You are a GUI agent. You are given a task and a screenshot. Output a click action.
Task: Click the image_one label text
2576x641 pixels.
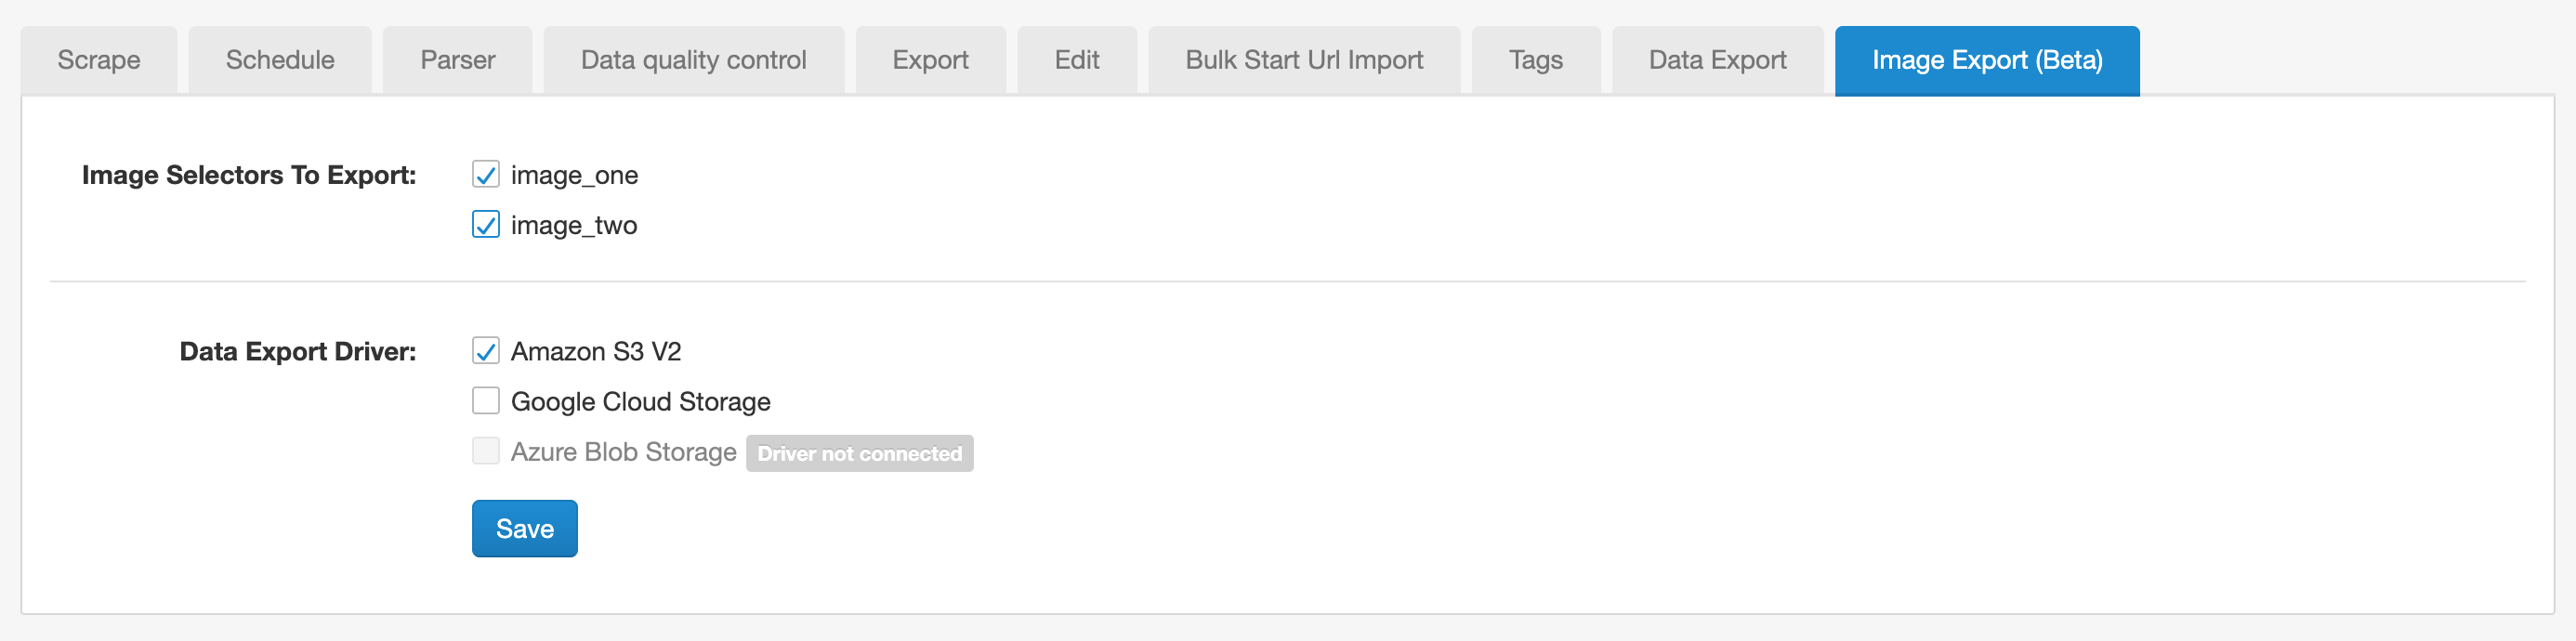(x=575, y=174)
